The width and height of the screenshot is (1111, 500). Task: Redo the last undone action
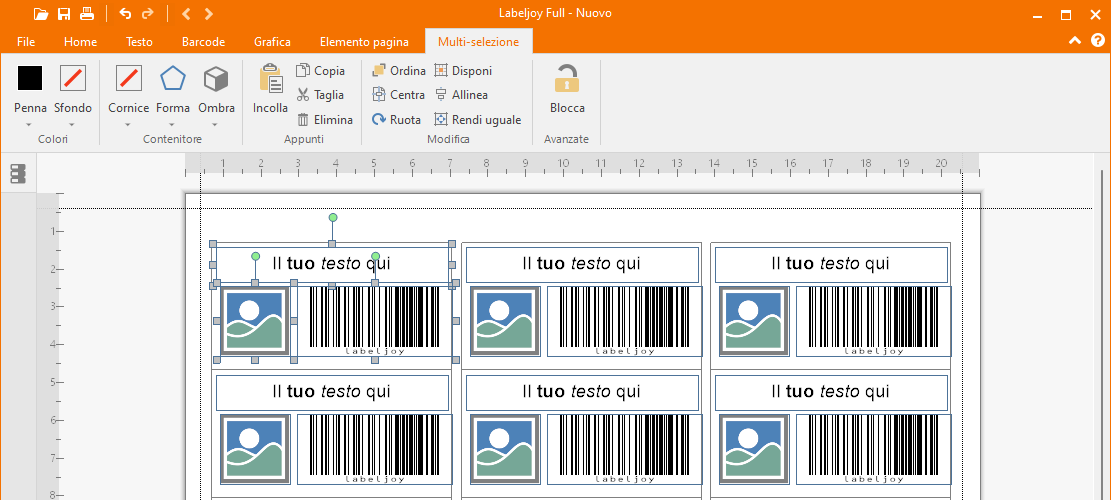tap(147, 13)
